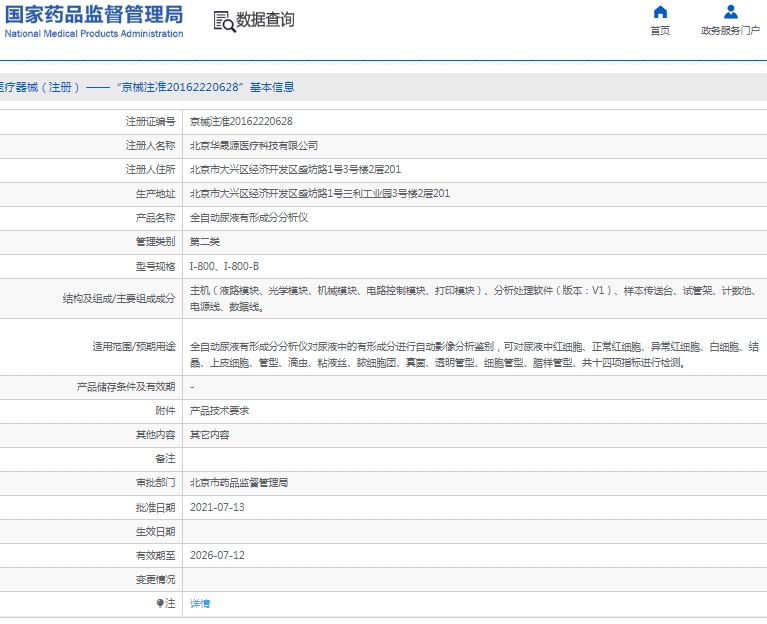Click National Medical Products Administration subtitle
Image resolution: width=767 pixels, height=624 pixels.
pyautogui.click(x=94, y=34)
